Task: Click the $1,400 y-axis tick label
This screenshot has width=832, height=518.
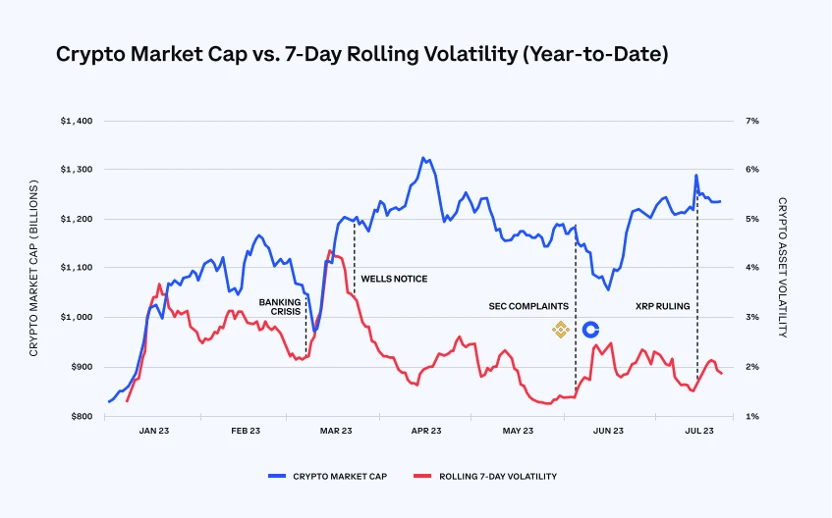Action: (x=76, y=121)
